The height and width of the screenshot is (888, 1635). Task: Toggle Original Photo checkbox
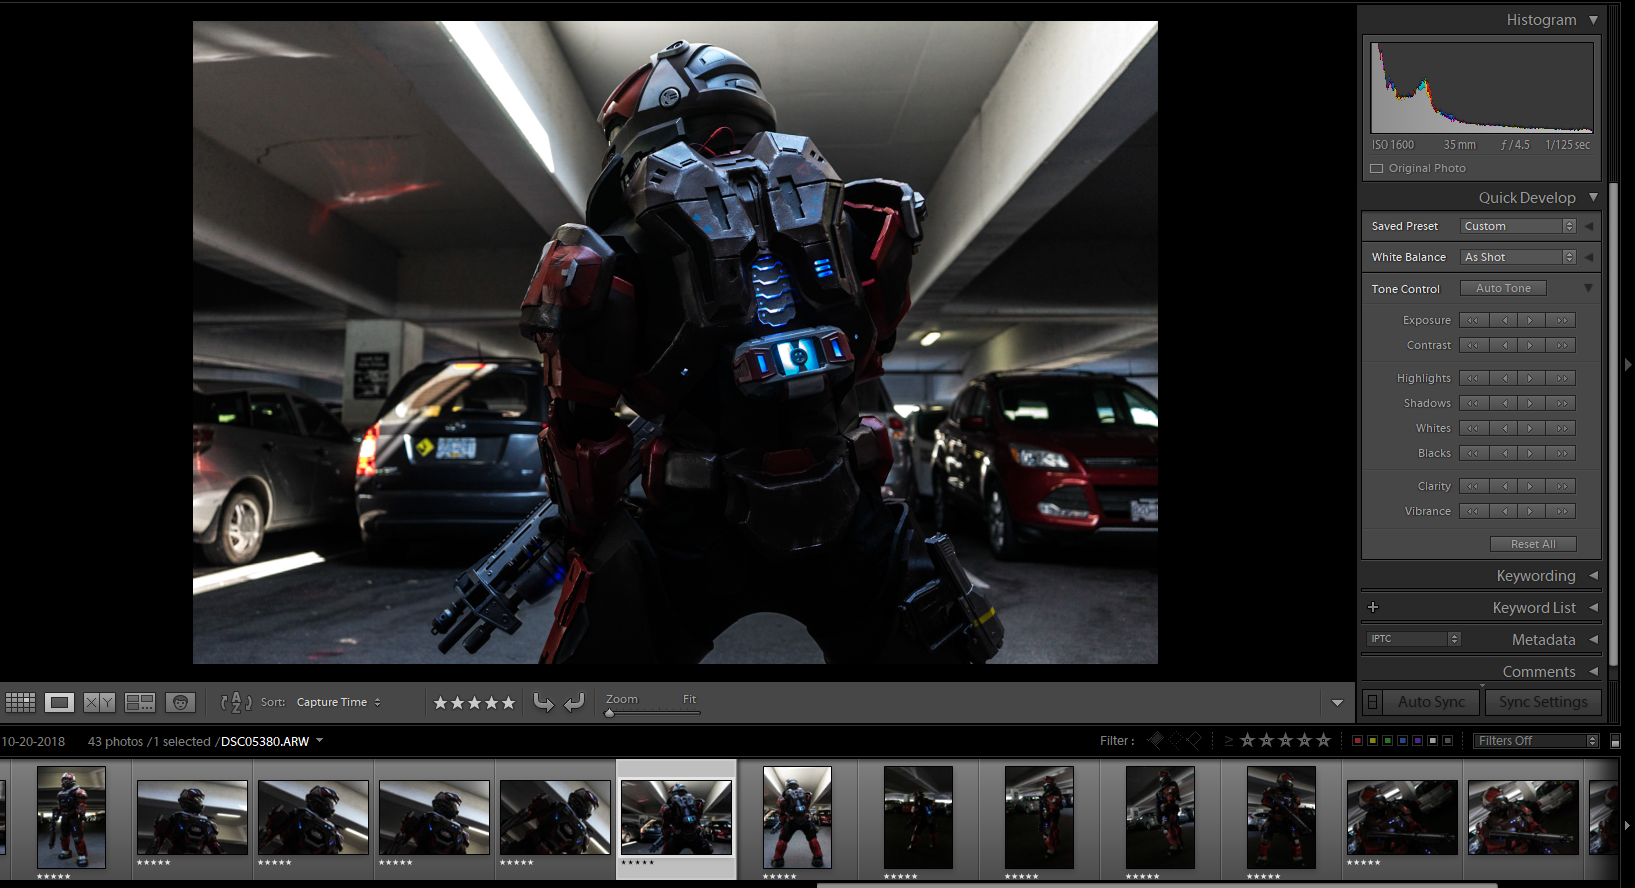1377,168
